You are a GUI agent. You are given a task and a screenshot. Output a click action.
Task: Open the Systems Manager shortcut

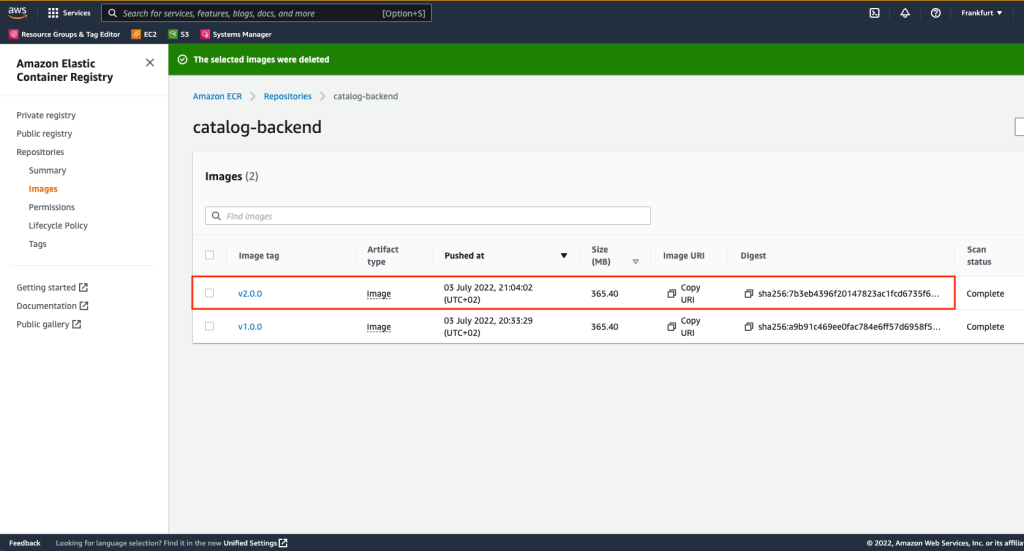pyautogui.click(x=236, y=34)
